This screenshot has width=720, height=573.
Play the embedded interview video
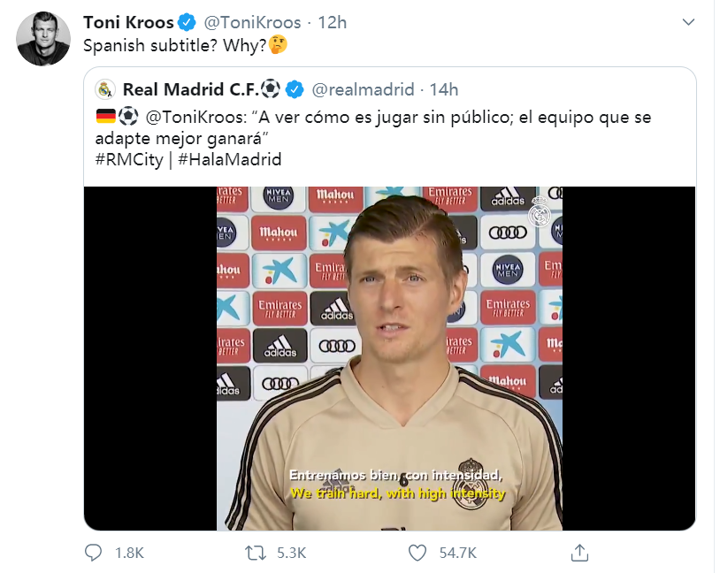(x=389, y=357)
